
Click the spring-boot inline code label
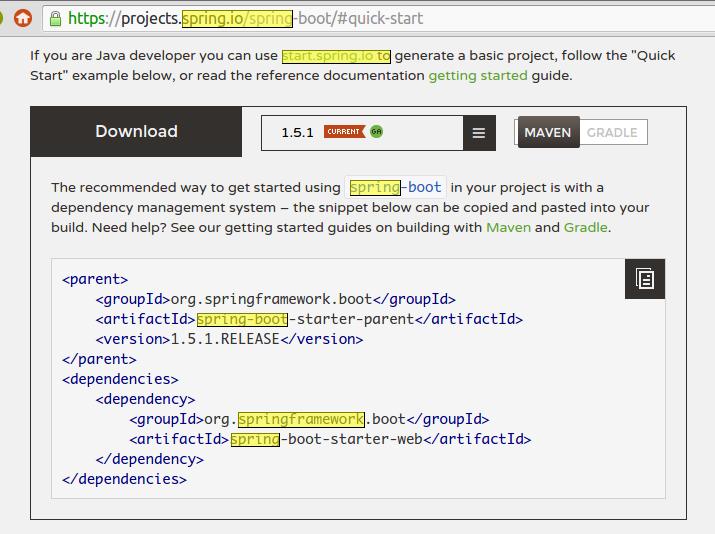click(395, 187)
